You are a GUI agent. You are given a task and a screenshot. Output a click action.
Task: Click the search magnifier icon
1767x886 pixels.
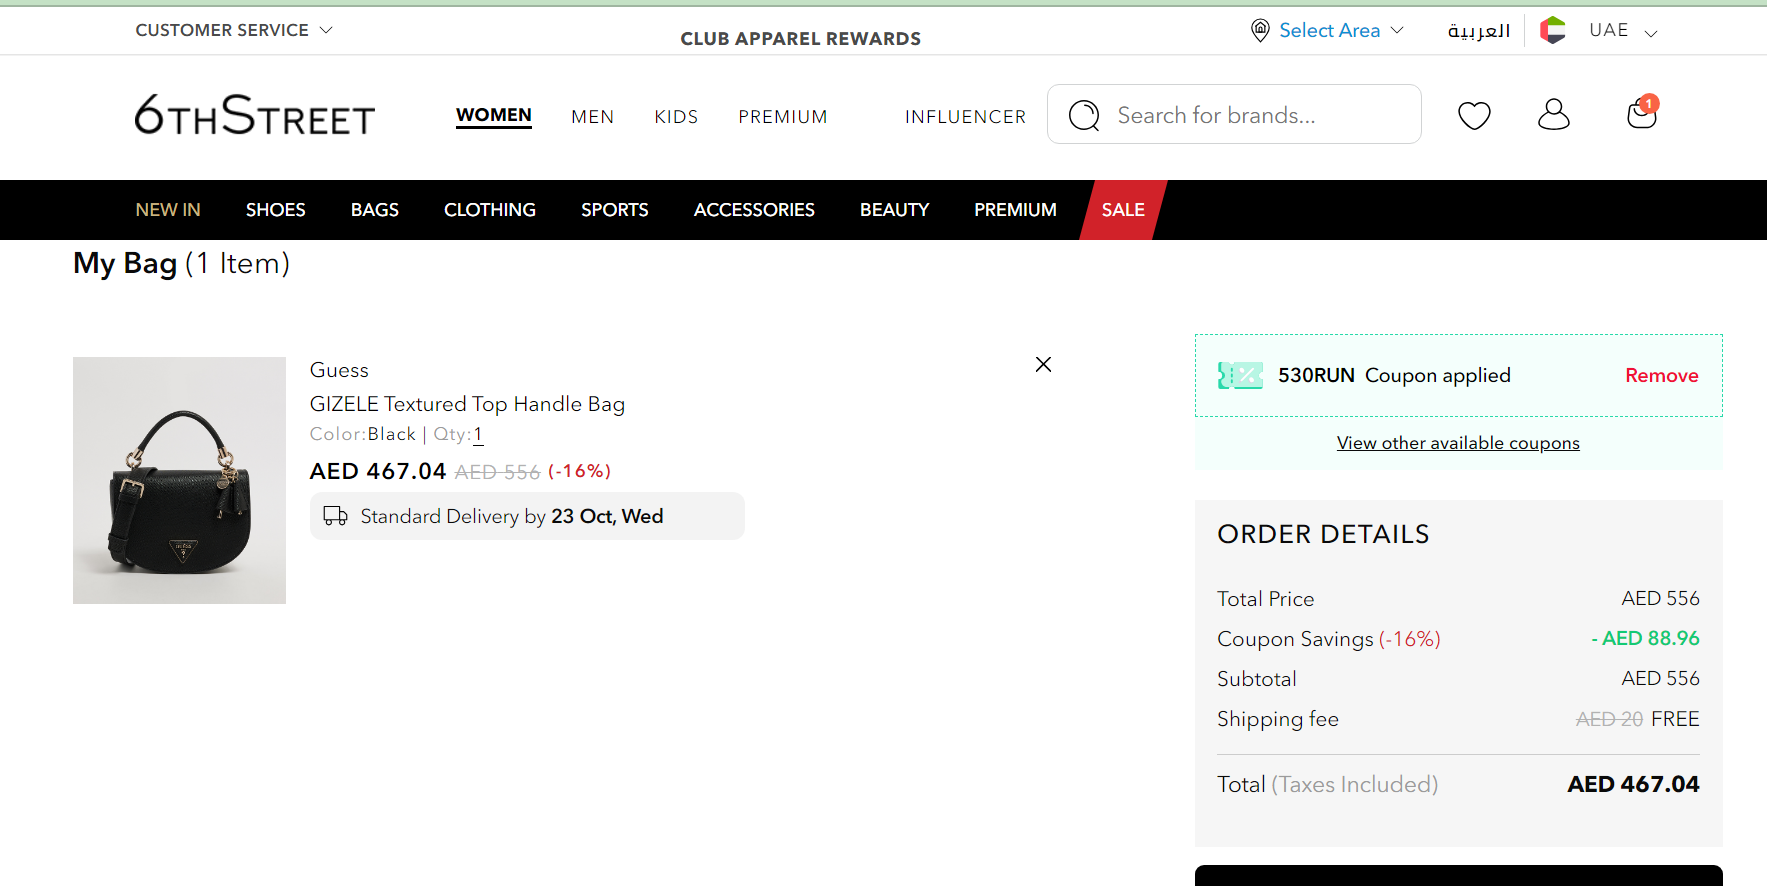(1084, 115)
